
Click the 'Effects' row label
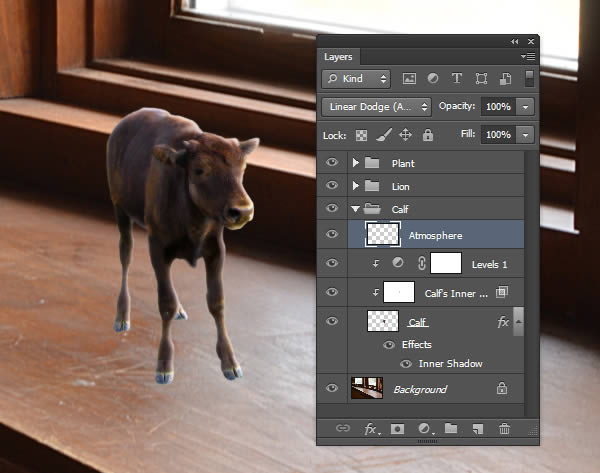(x=416, y=345)
